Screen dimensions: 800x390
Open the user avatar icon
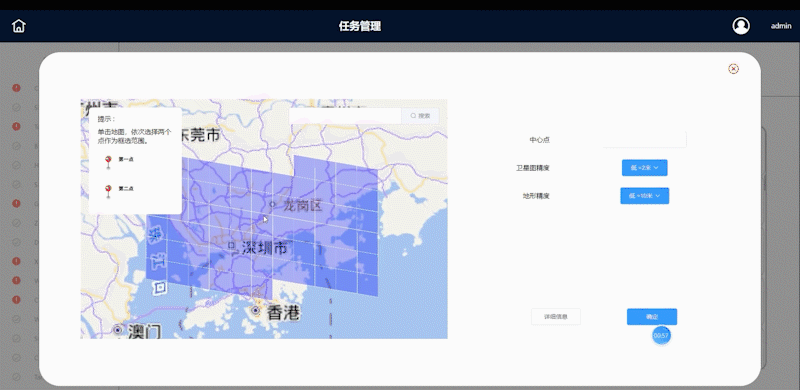tap(741, 26)
